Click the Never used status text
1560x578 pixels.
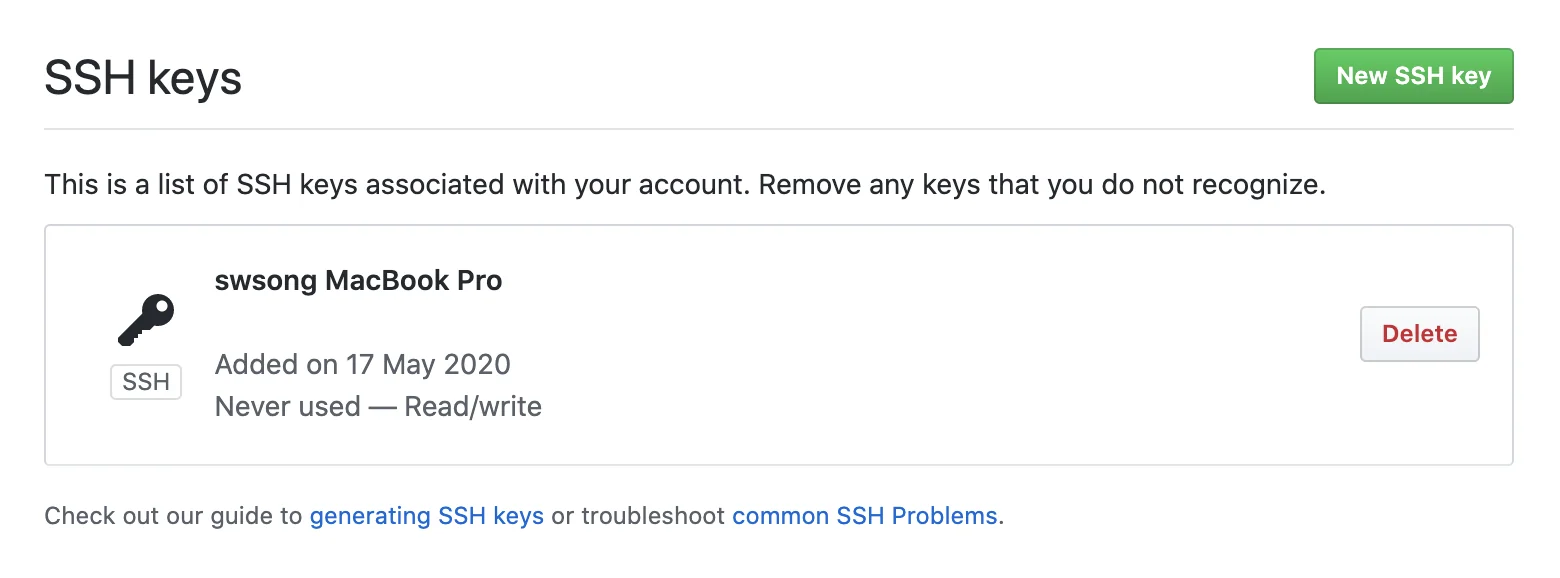pyautogui.click(x=288, y=407)
